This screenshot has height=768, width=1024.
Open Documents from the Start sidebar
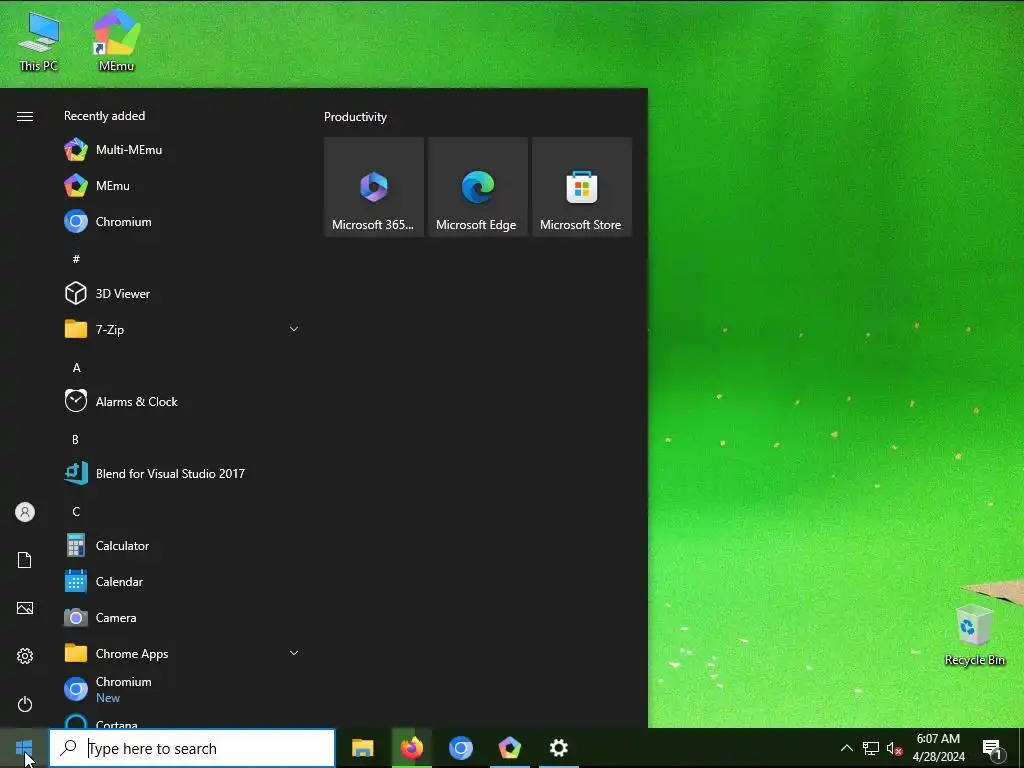25,560
